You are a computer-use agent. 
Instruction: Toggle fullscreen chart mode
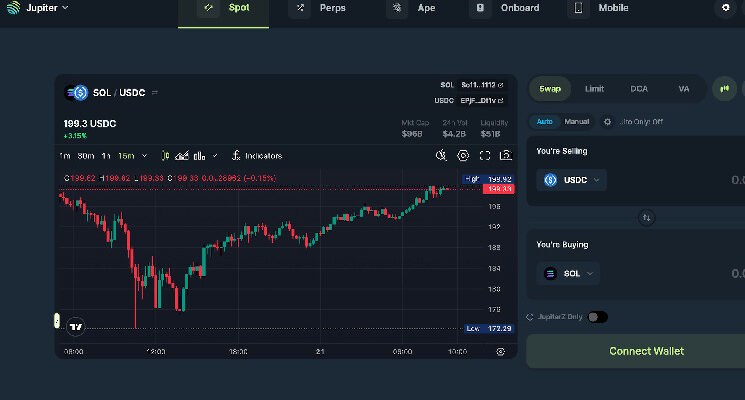485,156
